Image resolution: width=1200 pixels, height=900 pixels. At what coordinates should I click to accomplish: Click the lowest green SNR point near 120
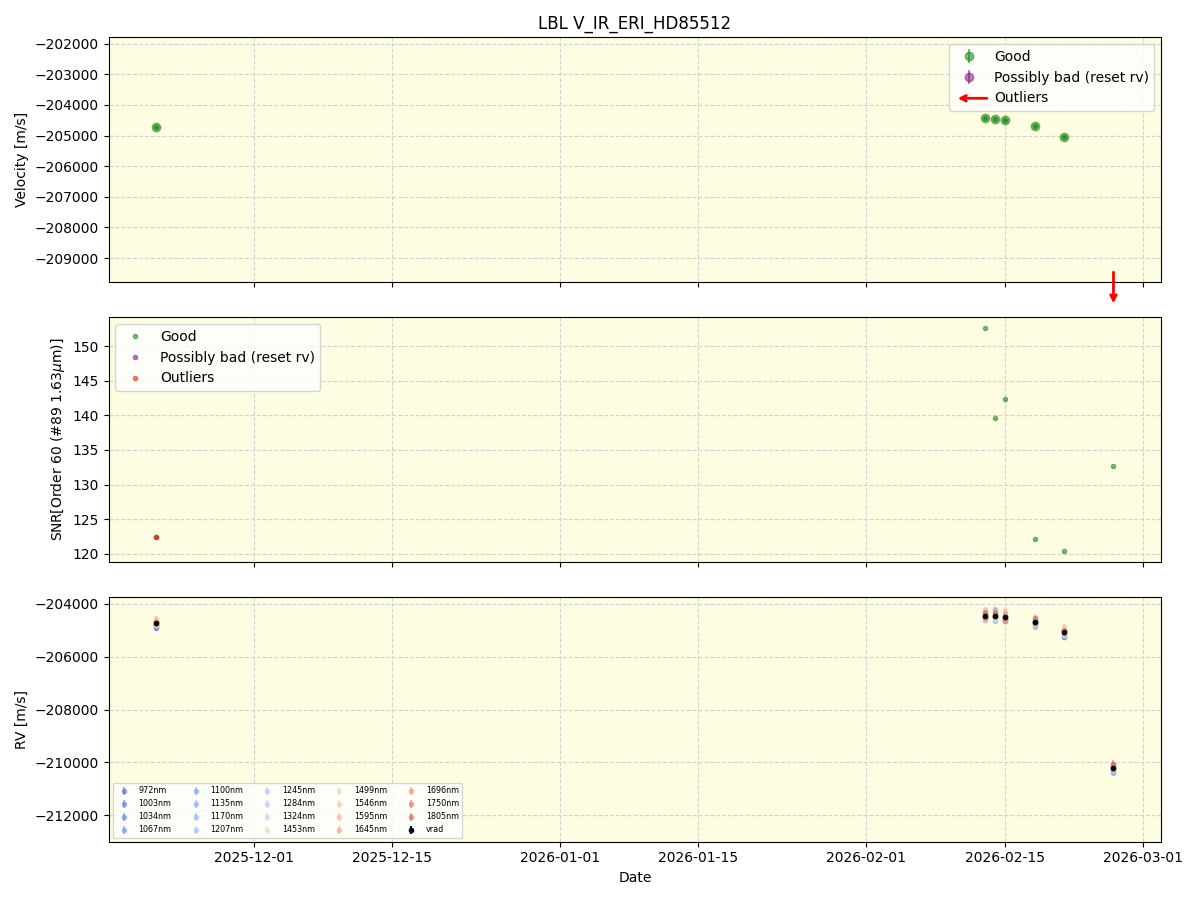click(1064, 551)
